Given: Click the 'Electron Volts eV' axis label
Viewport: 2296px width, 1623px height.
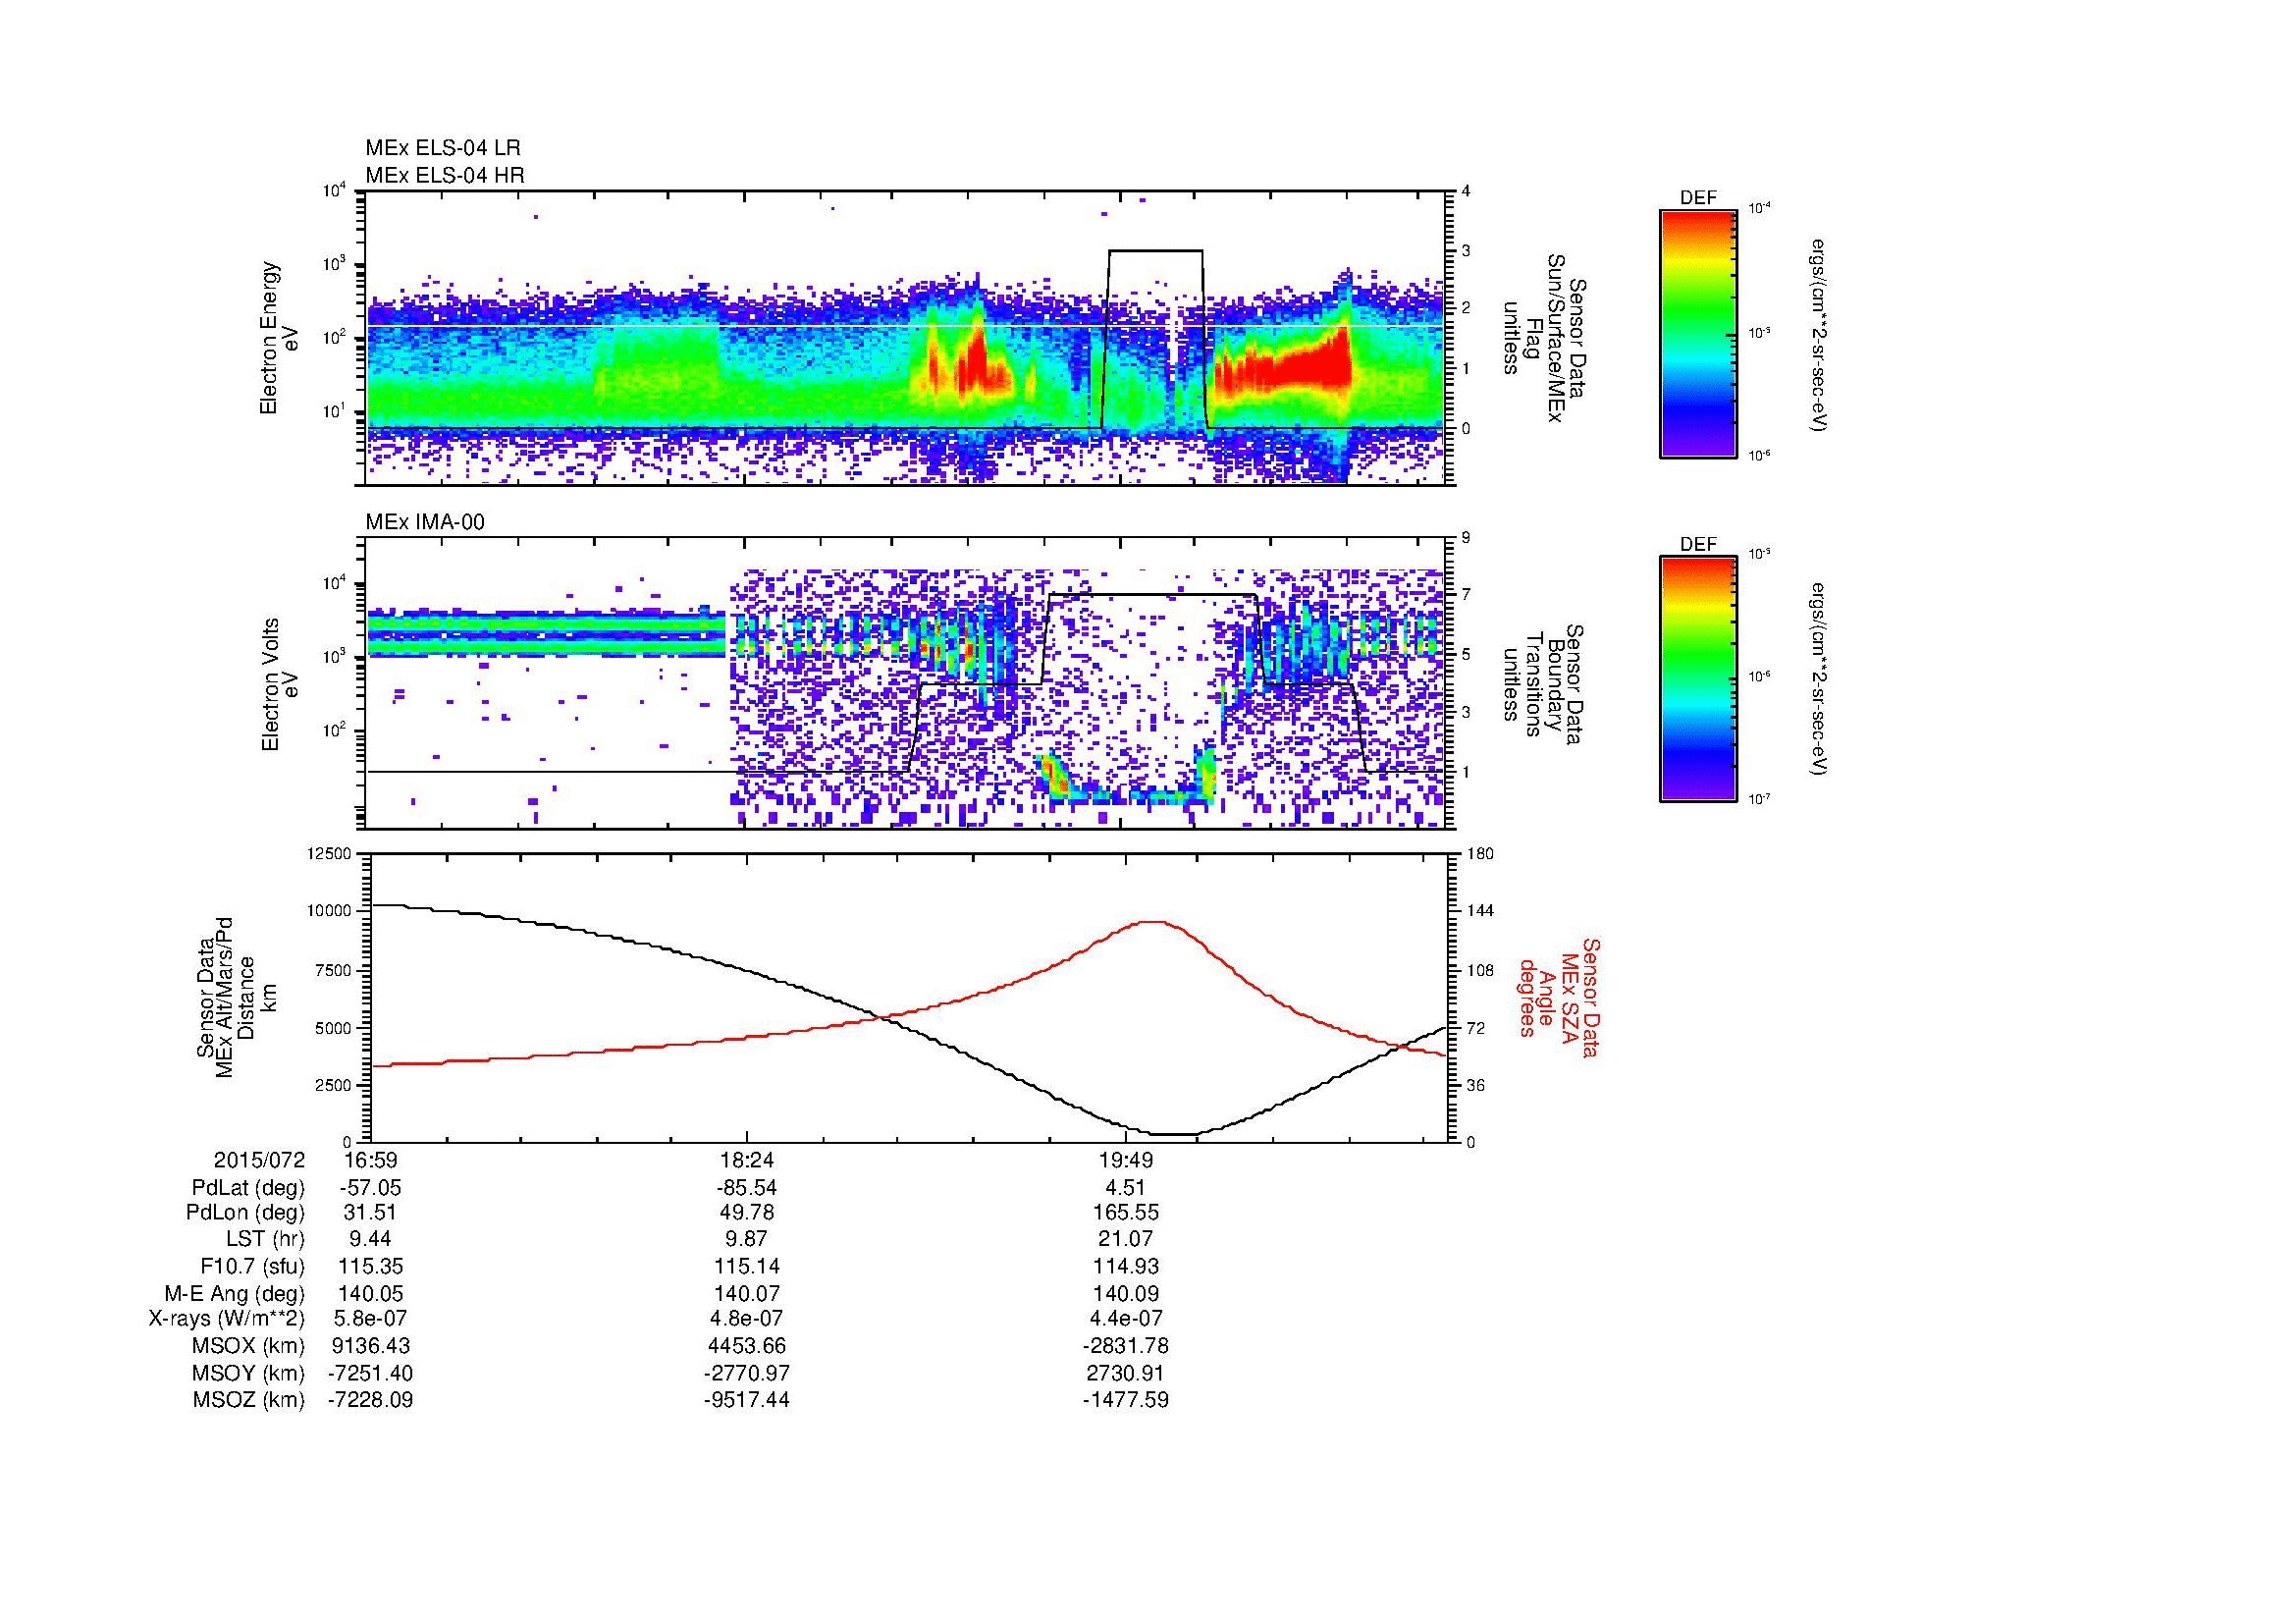Looking at the screenshot, I should (x=279, y=684).
